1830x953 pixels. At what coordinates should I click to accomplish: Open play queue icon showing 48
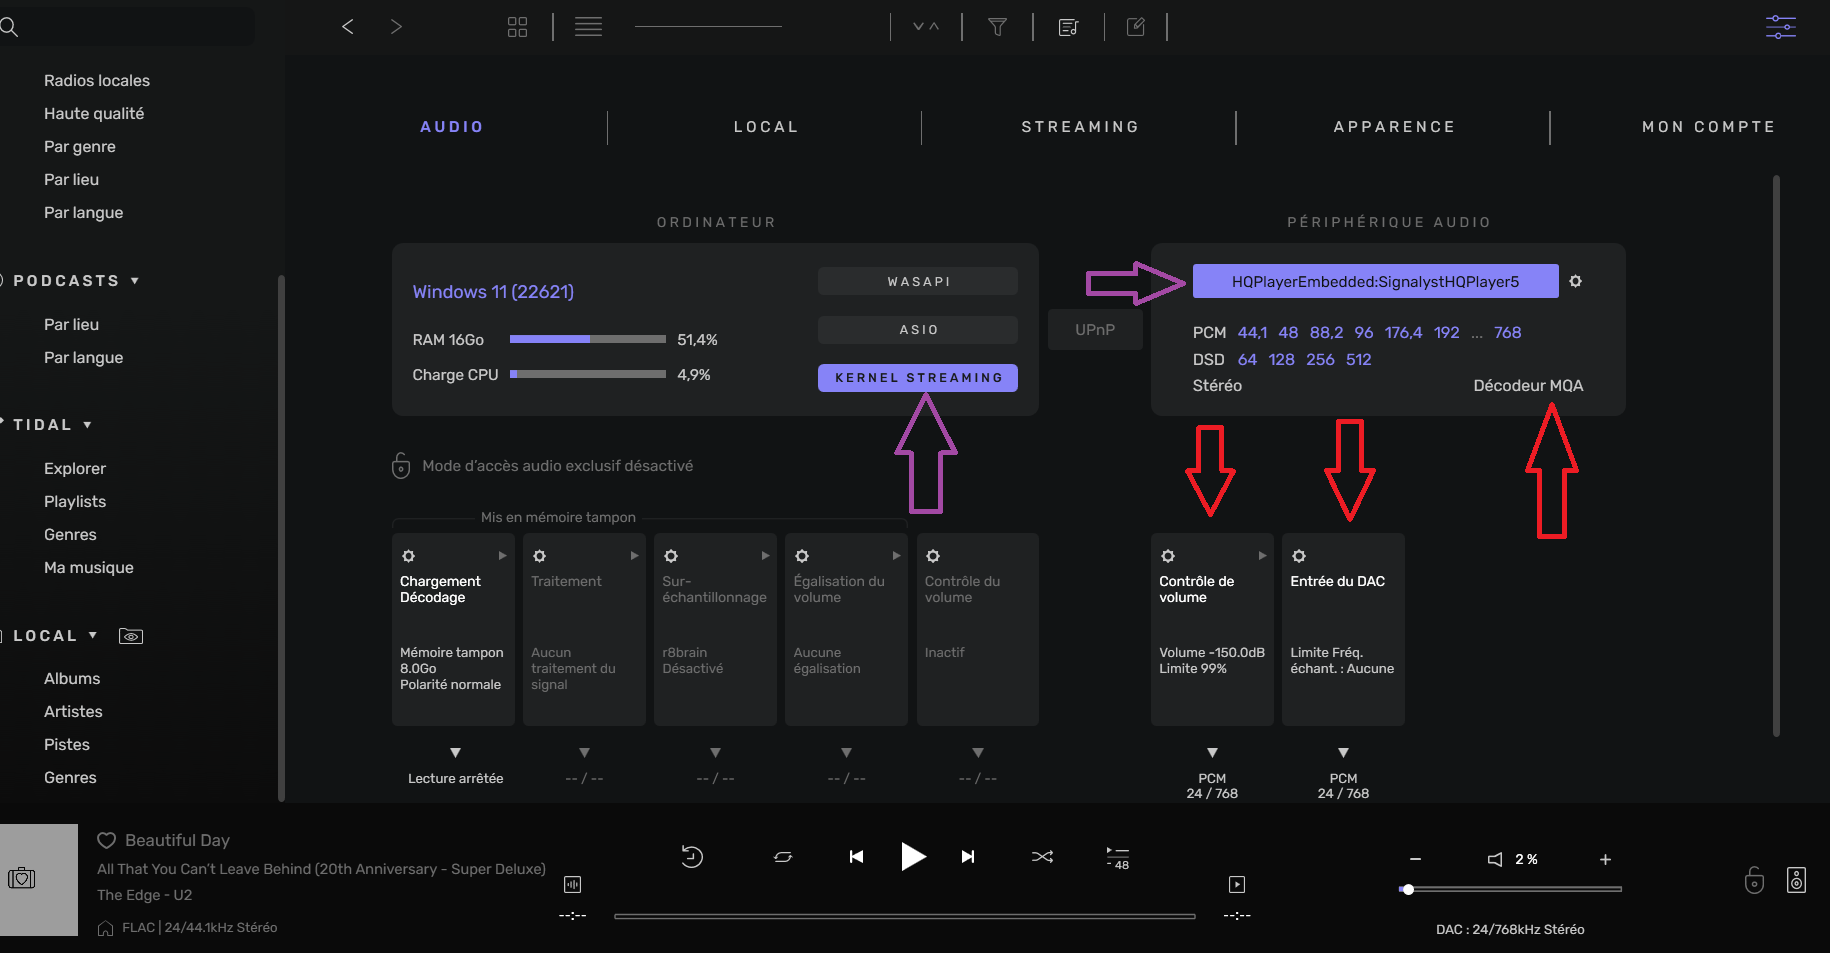click(x=1118, y=857)
